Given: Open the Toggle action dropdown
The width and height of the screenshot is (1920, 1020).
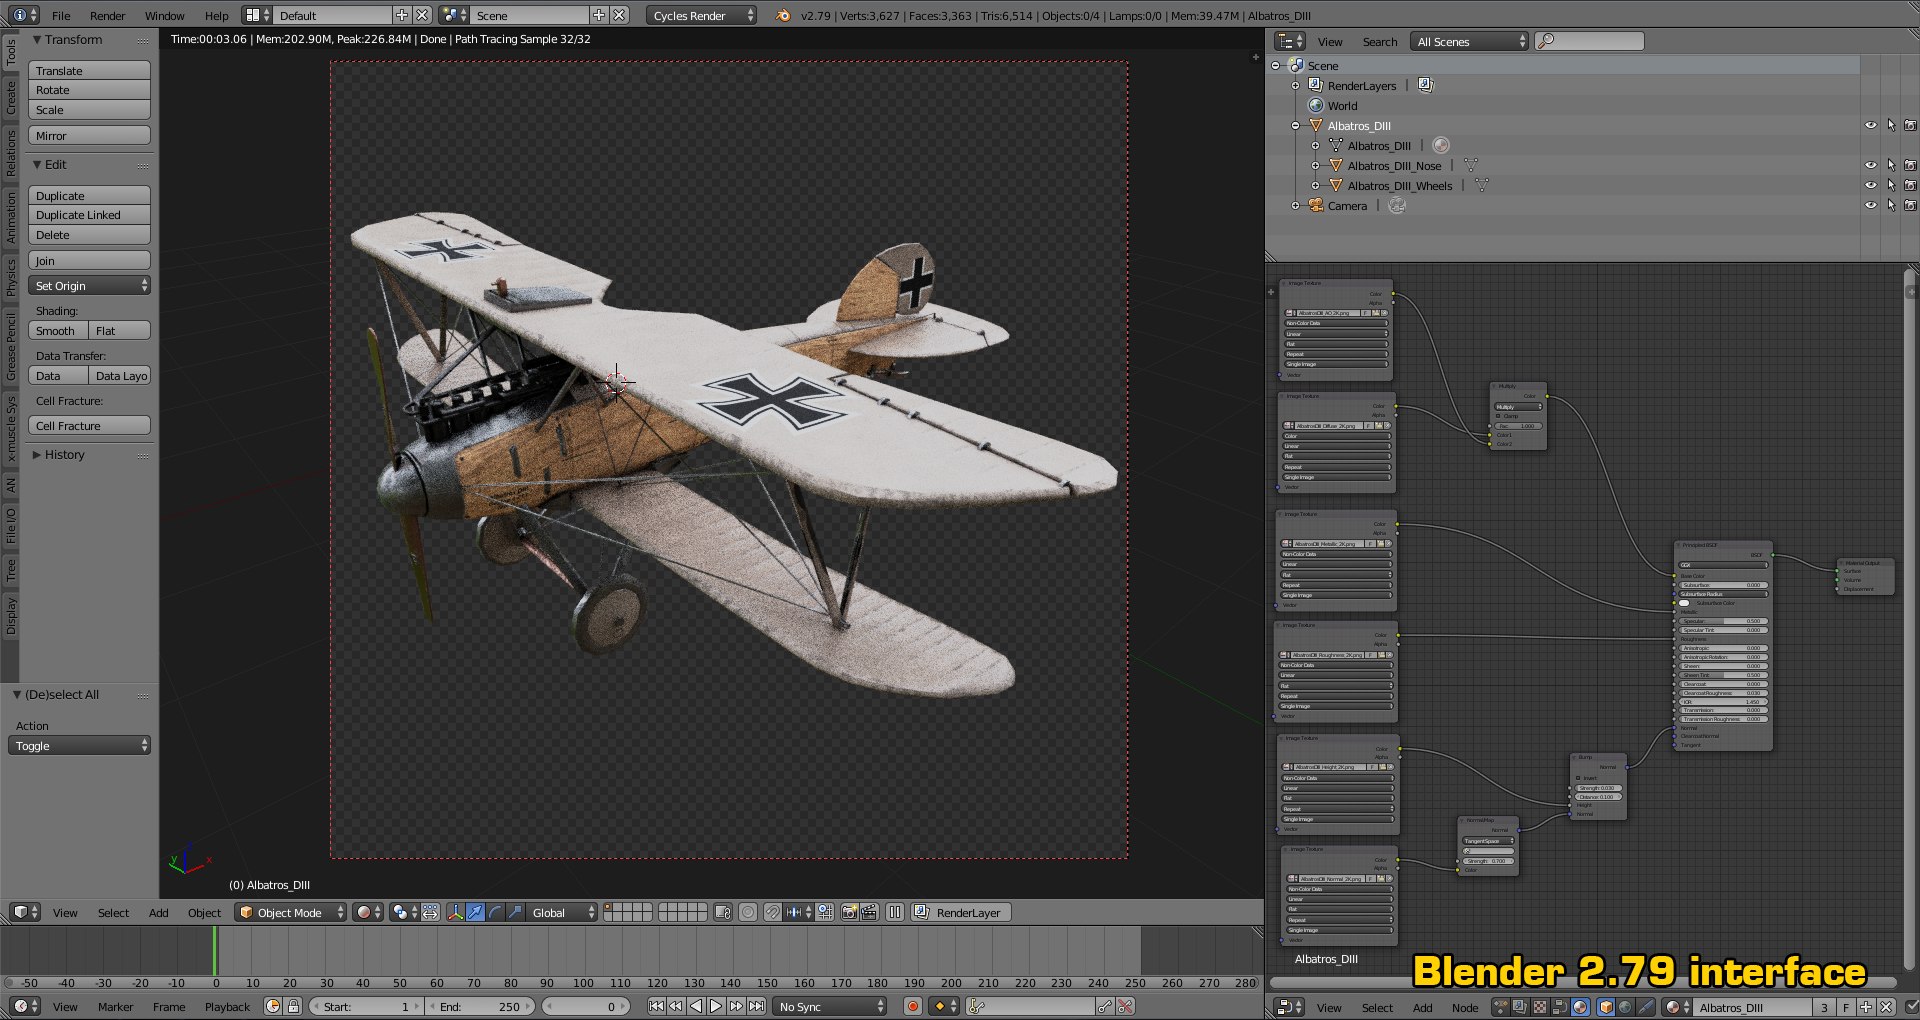Looking at the screenshot, I should [x=79, y=745].
